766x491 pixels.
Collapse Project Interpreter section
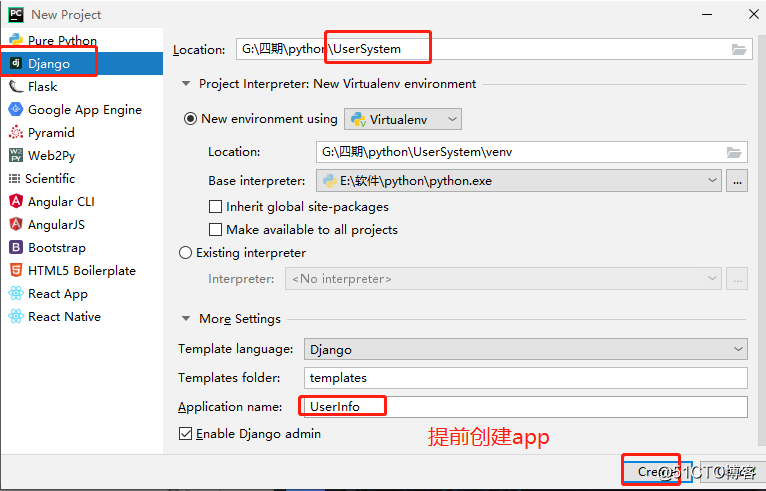coord(186,84)
